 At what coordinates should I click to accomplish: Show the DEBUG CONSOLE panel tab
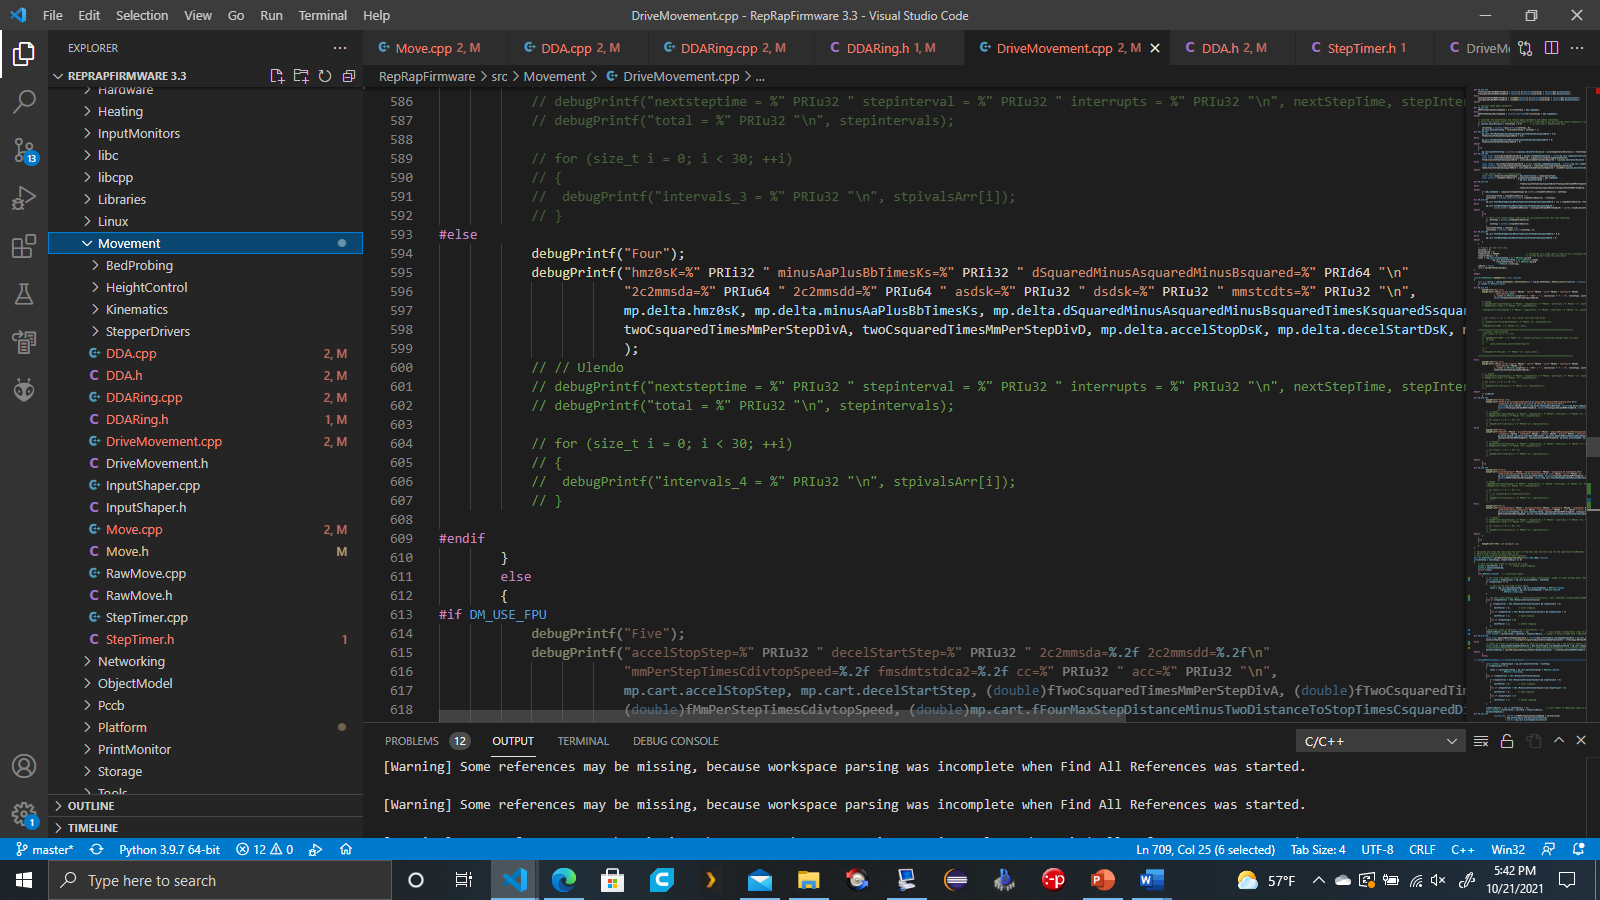tap(676, 741)
